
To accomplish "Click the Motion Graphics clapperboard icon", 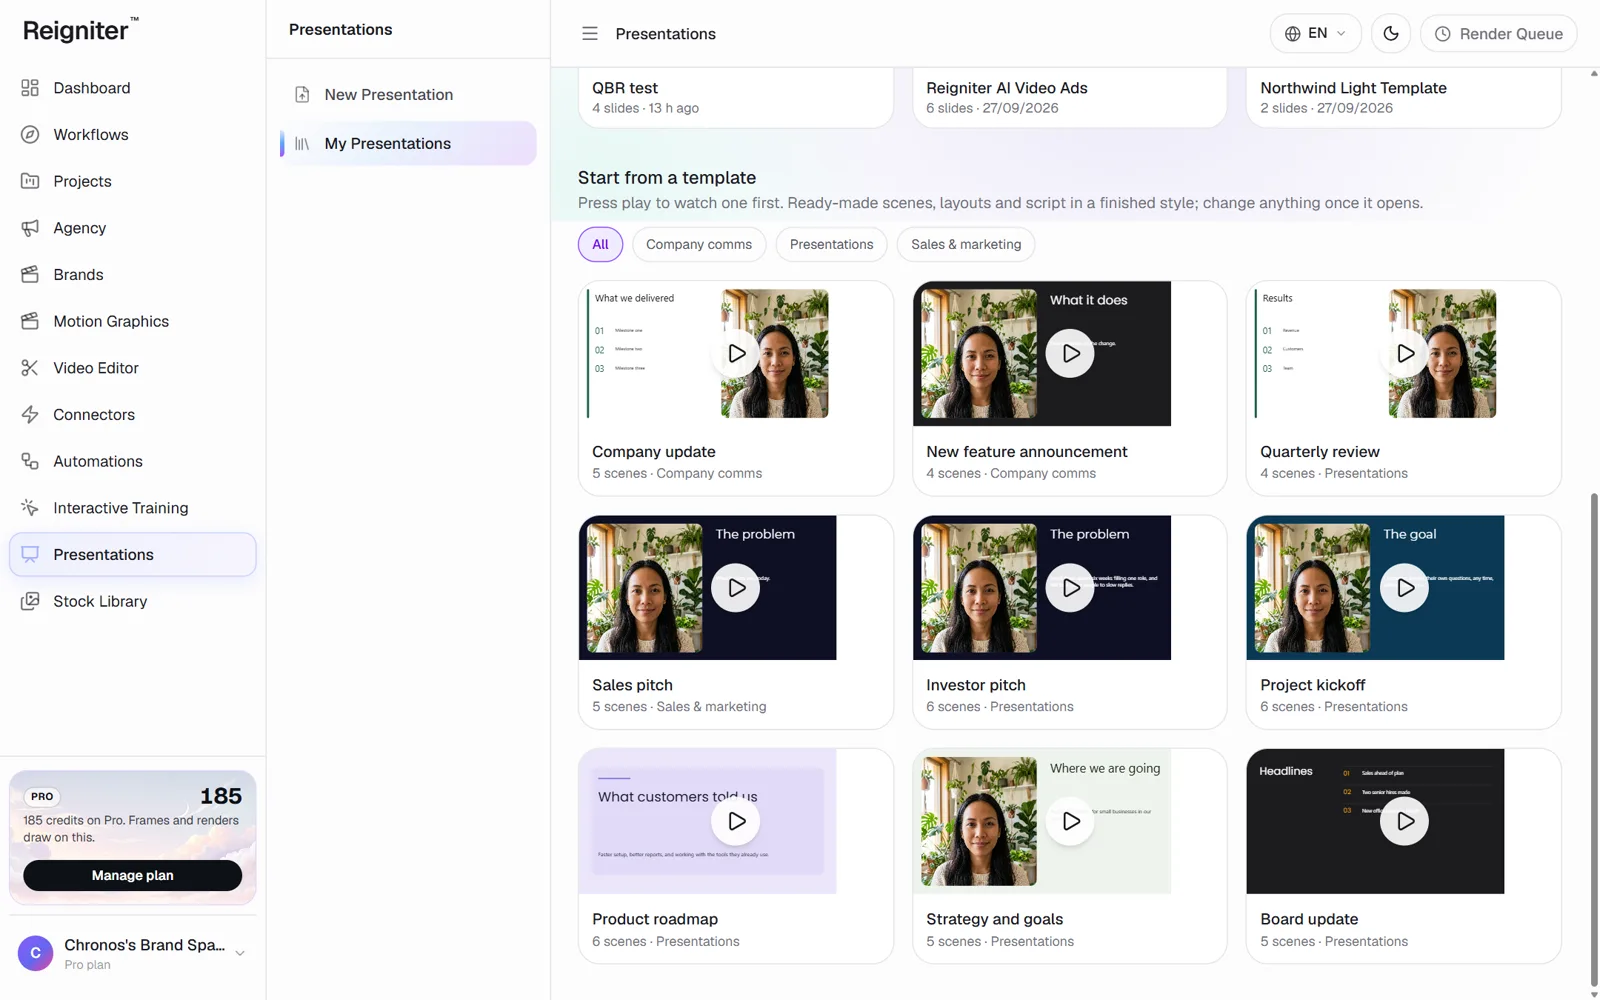I will pyautogui.click(x=30, y=321).
